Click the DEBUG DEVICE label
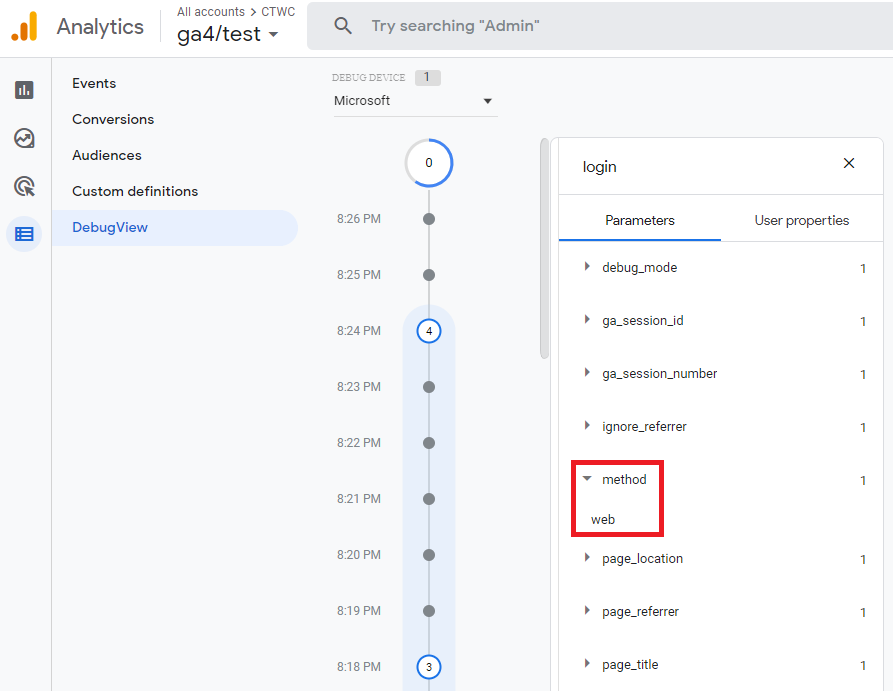The height and width of the screenshot is (691, 893). click(x=368, y=77)
